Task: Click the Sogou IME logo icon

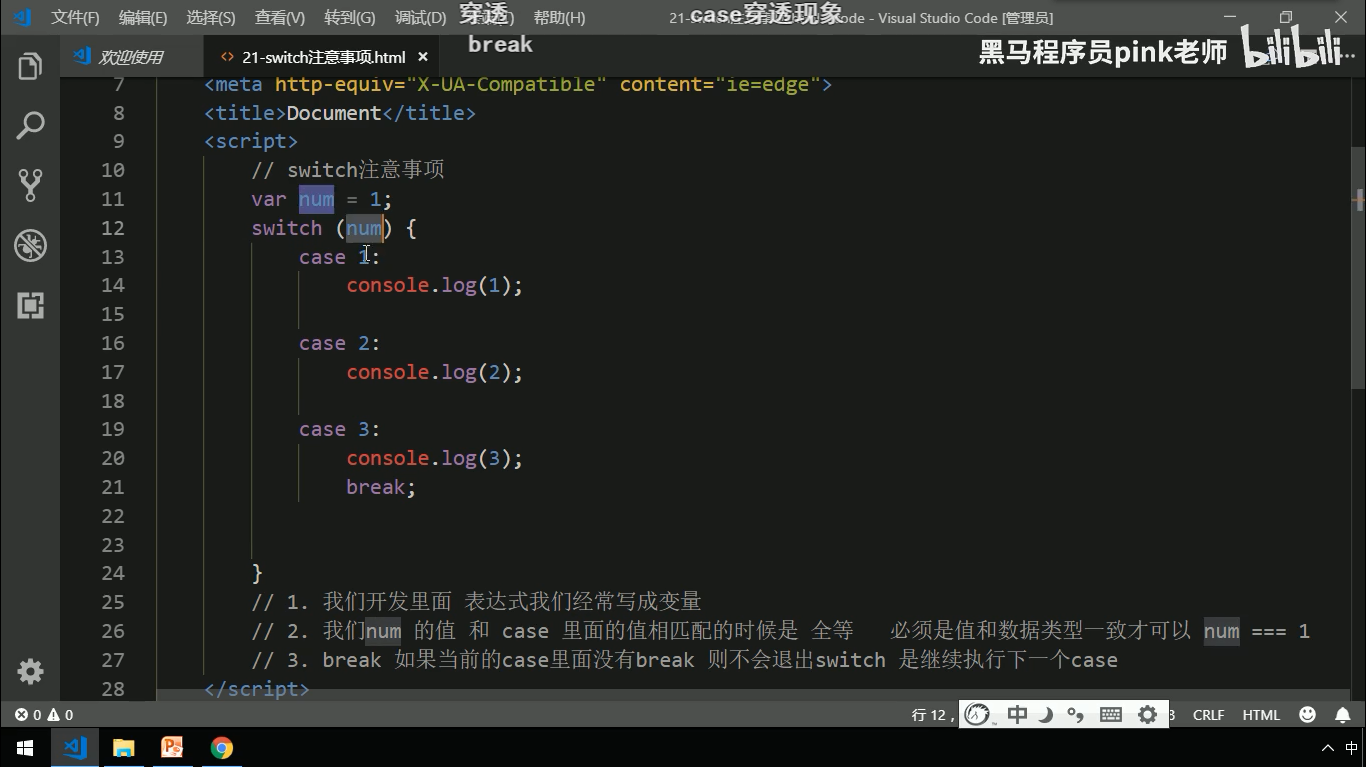Action: point(978,714)
